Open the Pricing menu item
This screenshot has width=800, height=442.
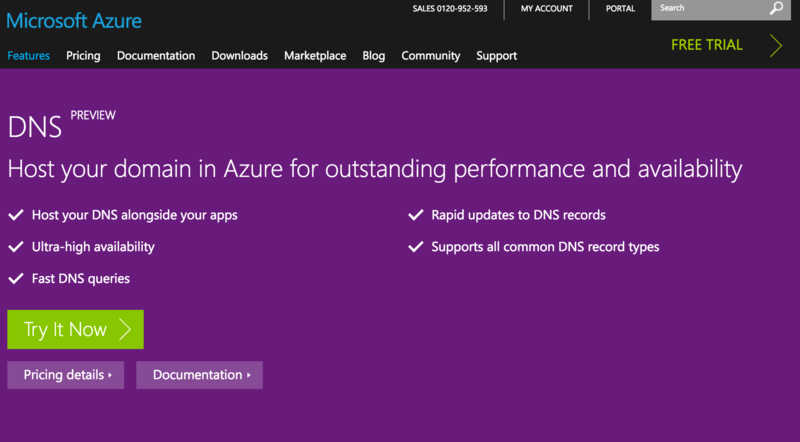tap(83, 56)
